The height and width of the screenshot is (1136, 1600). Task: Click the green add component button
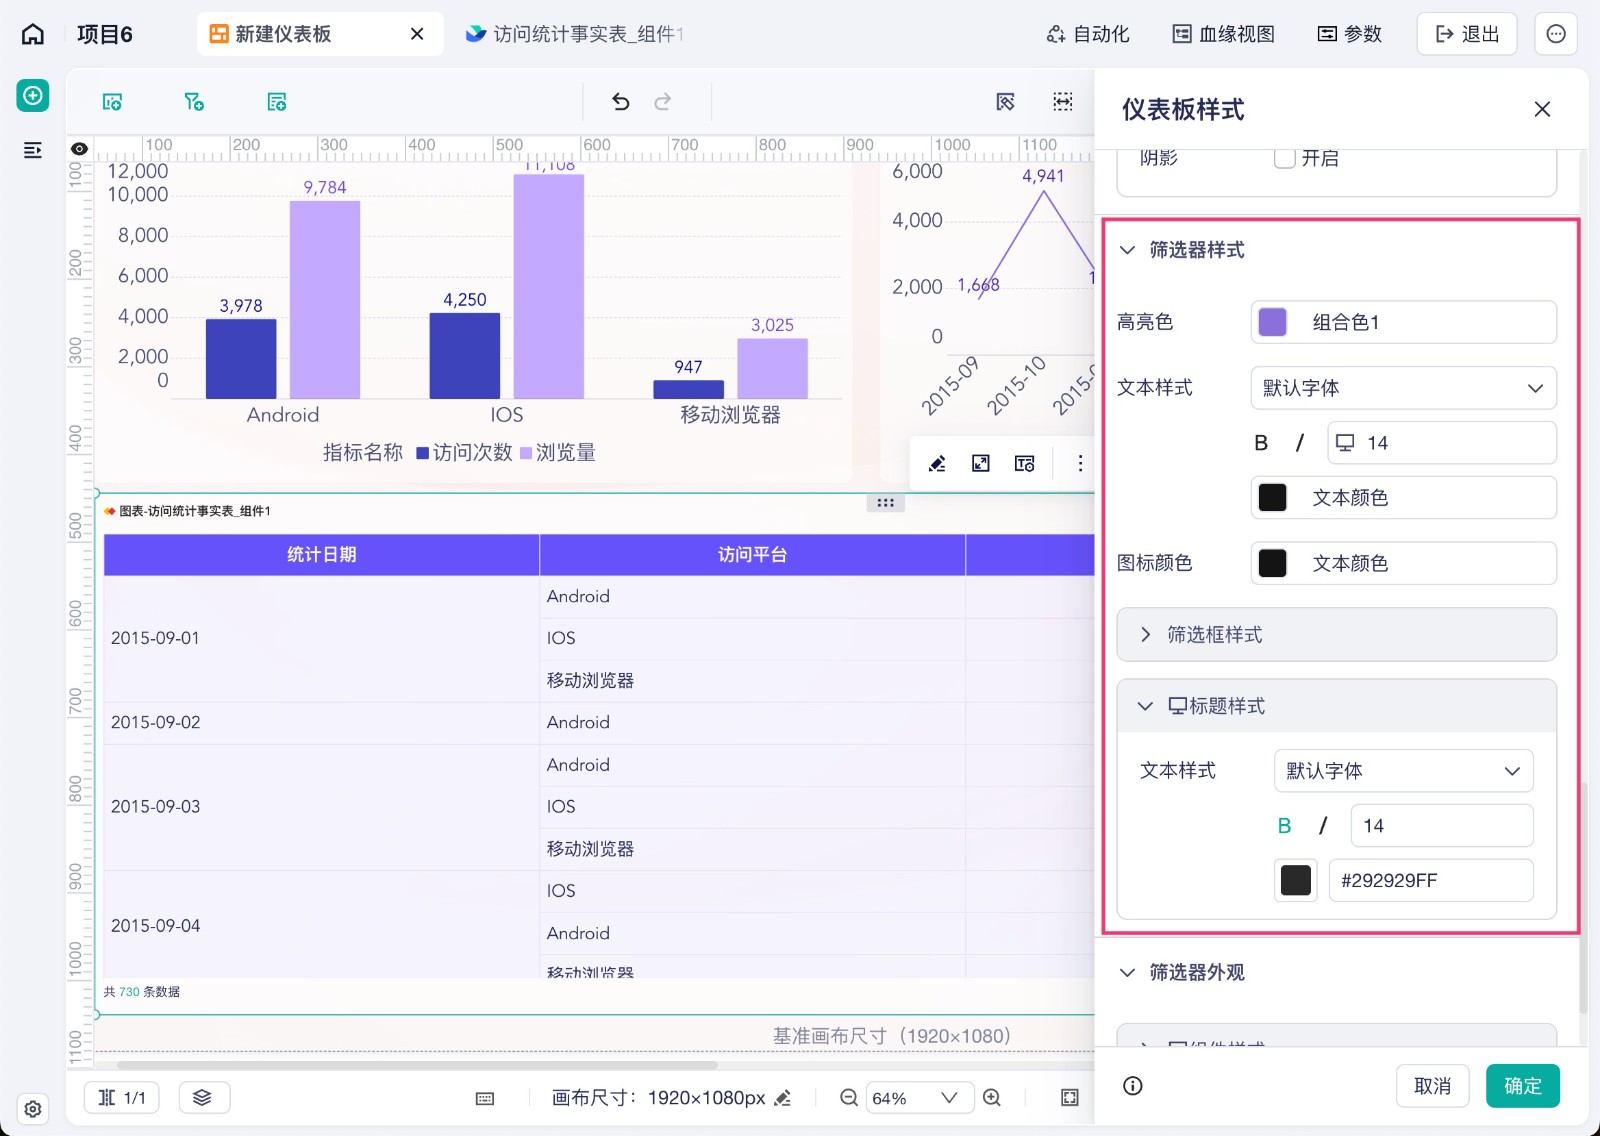tap(33, 95)
